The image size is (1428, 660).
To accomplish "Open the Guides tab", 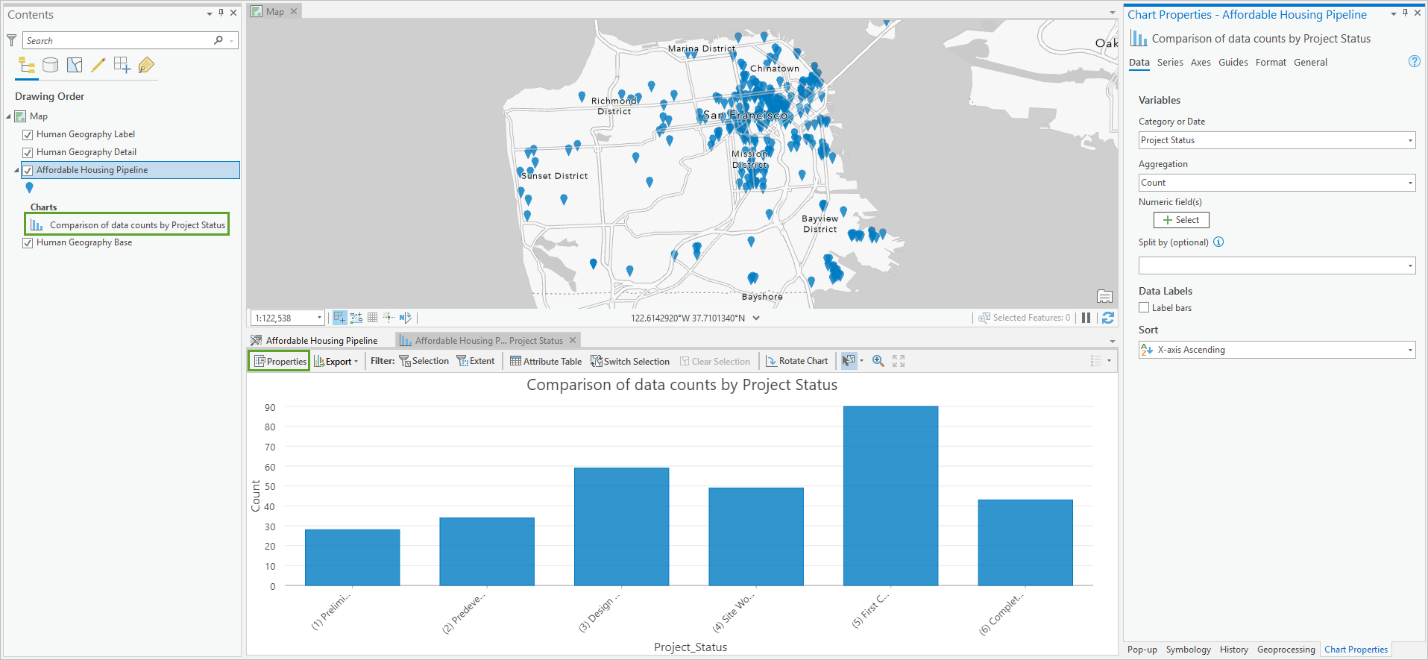I will click(x=1233, y=62).
